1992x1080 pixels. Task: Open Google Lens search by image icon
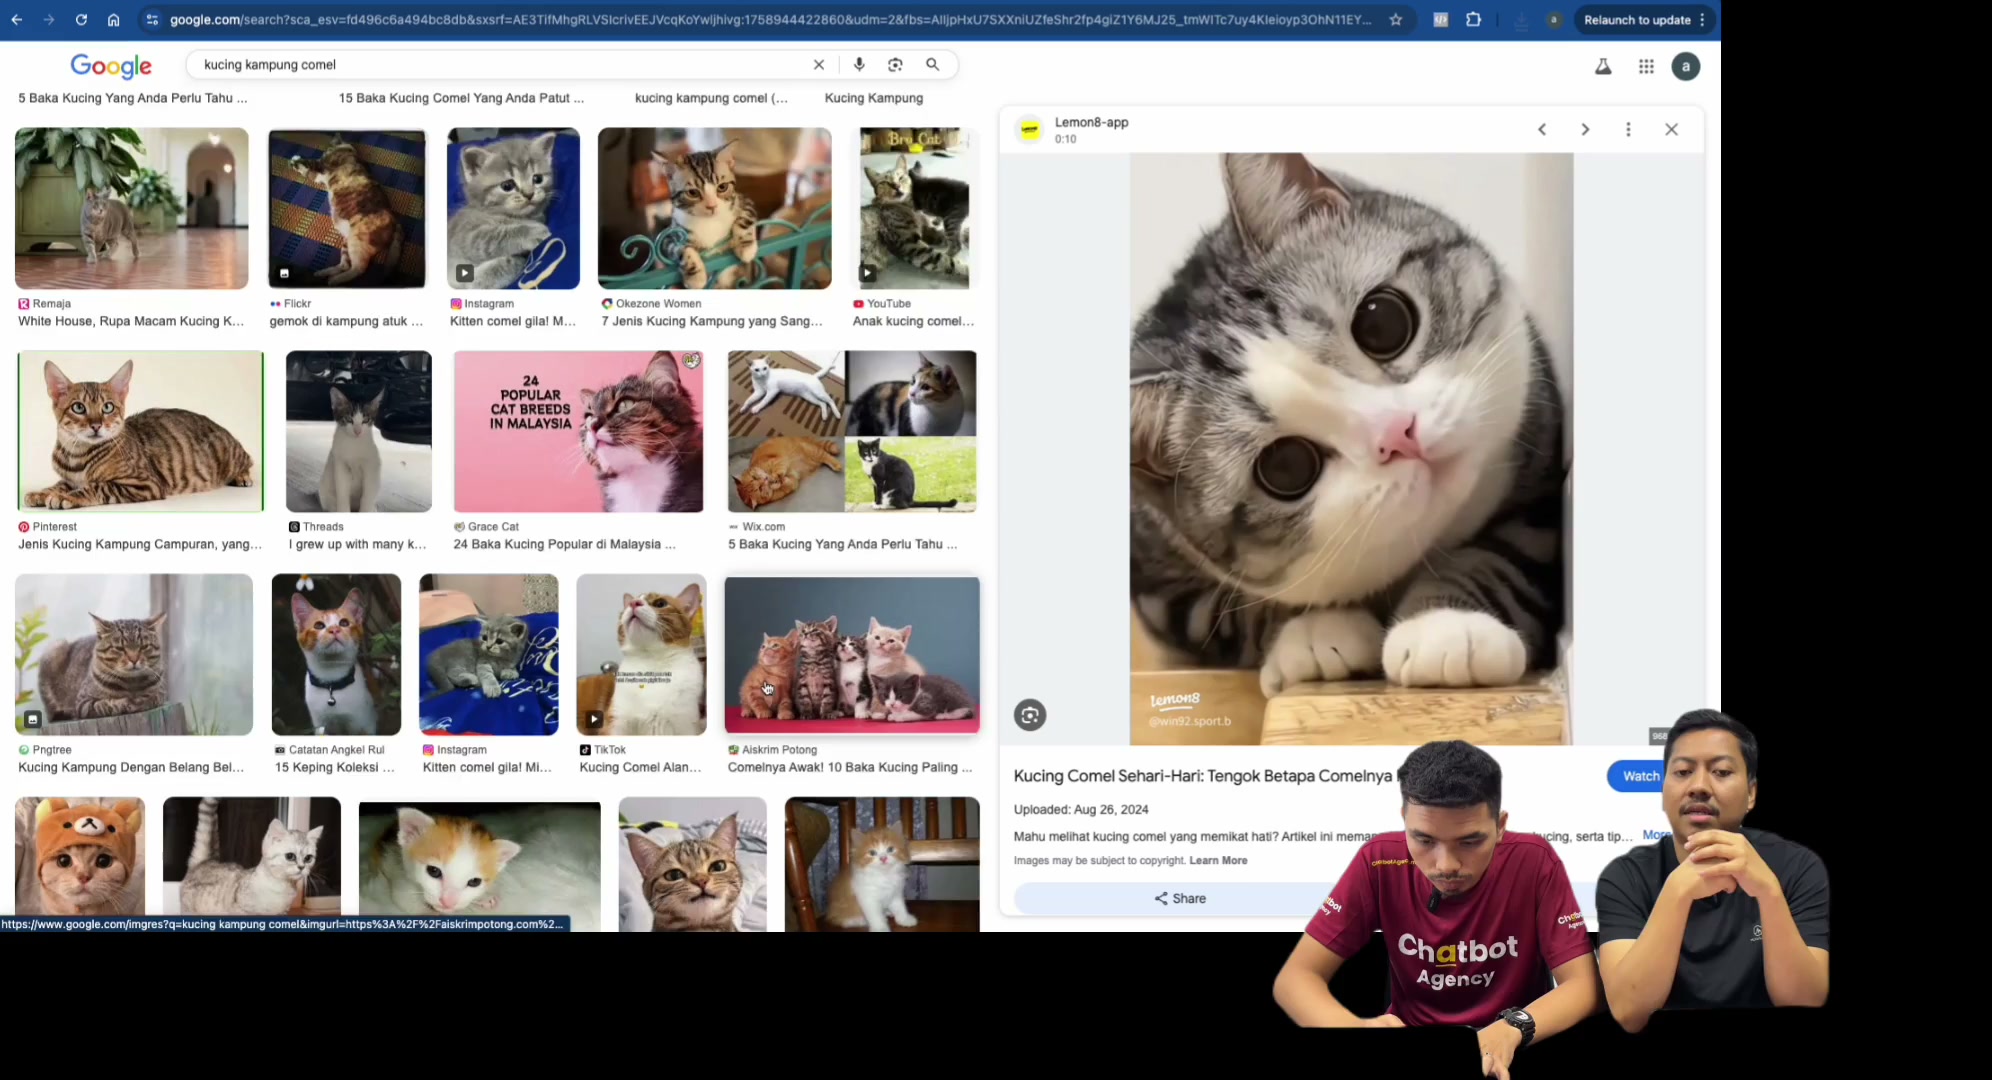click(x=895, y=65)
